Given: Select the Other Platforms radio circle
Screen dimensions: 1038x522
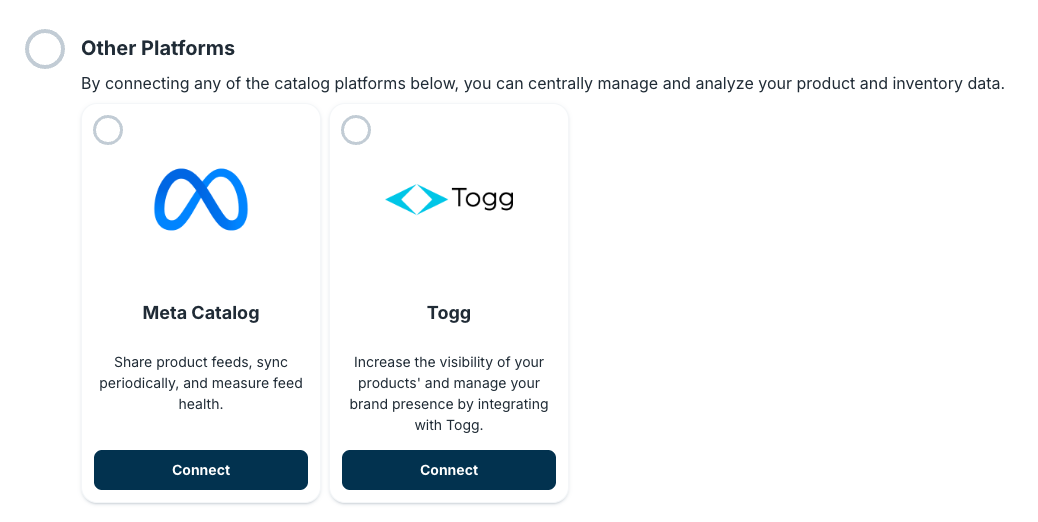Looking at the screenshot, I should coord(45,48).
